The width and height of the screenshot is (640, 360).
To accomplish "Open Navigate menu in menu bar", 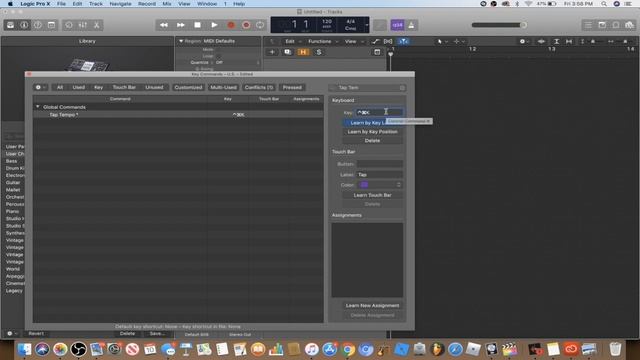I will pos(120,4).
